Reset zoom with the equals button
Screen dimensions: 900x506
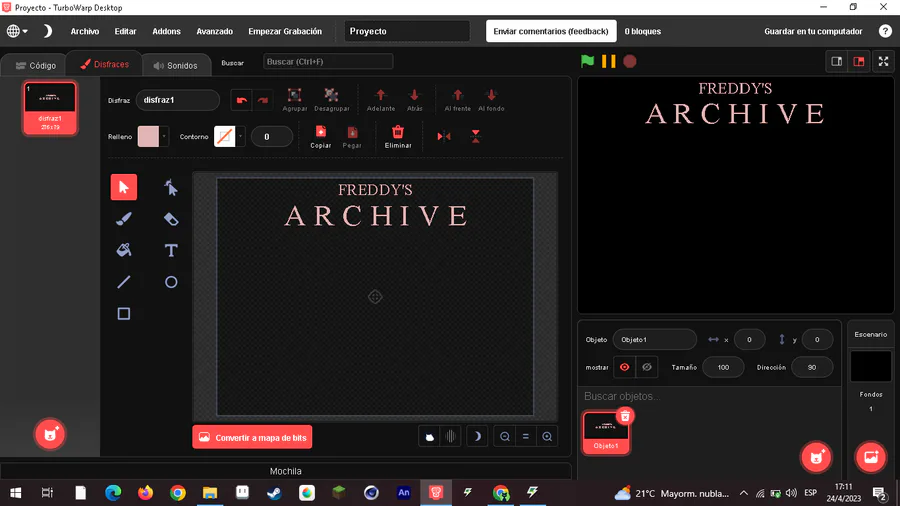526,437
